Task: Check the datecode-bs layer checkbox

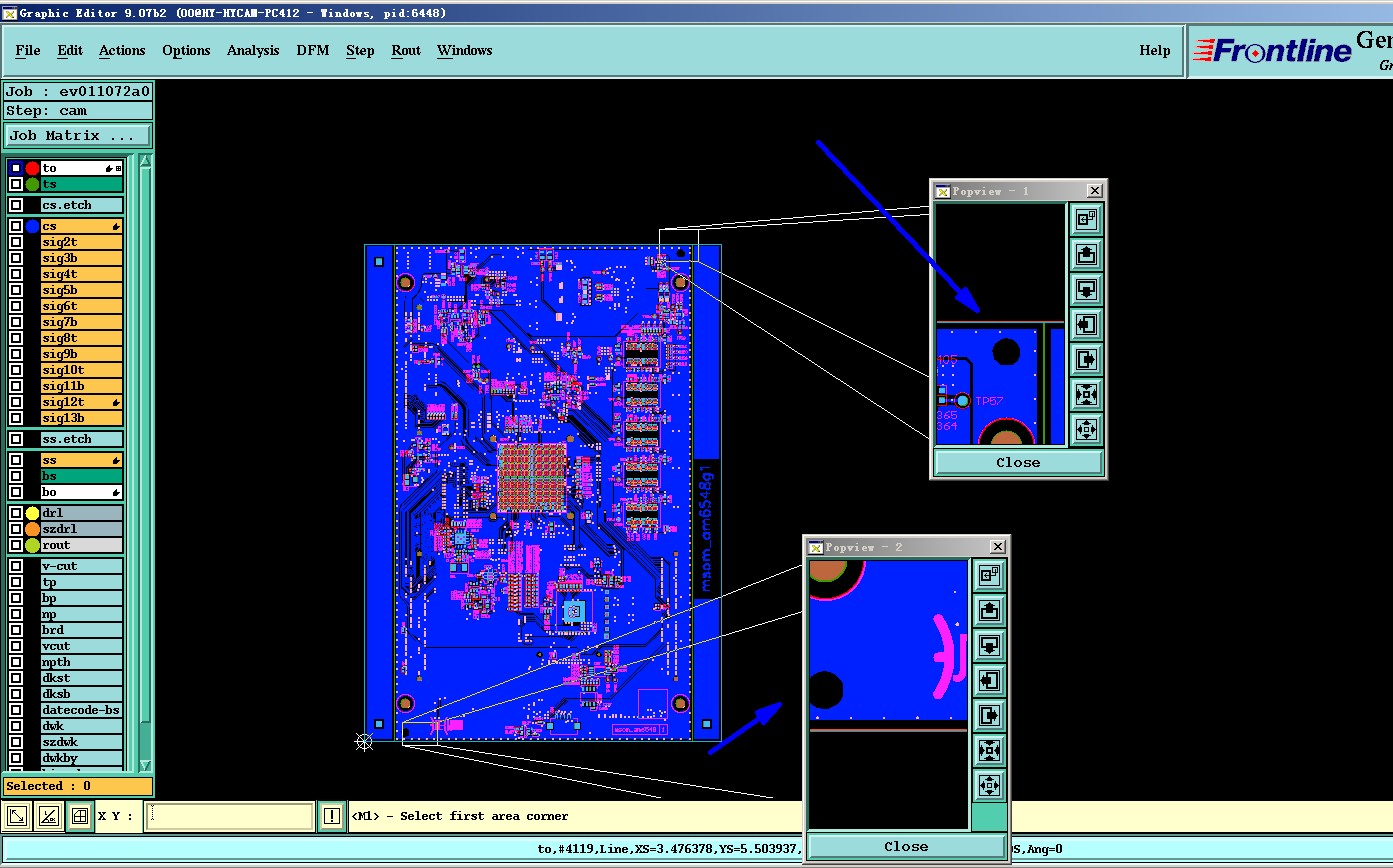Action: [16, 710]
